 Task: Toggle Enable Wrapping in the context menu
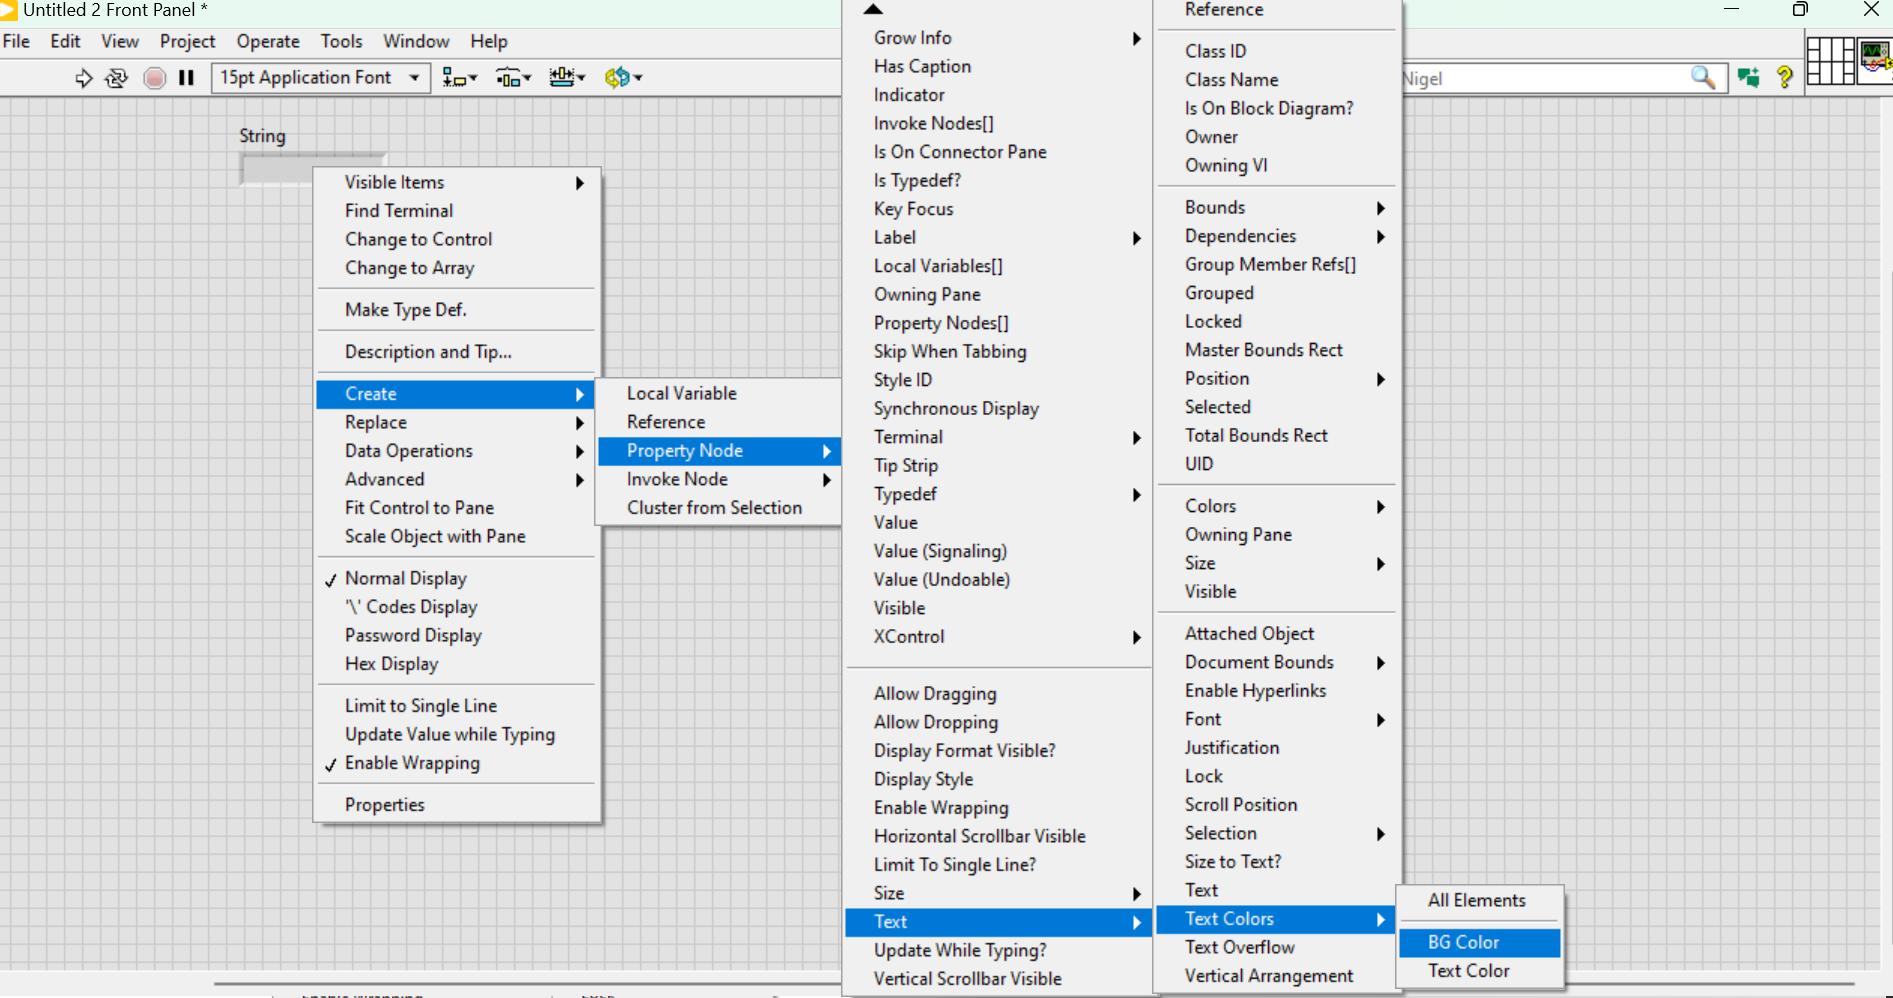pyautogui.click(x=412, y=763)
